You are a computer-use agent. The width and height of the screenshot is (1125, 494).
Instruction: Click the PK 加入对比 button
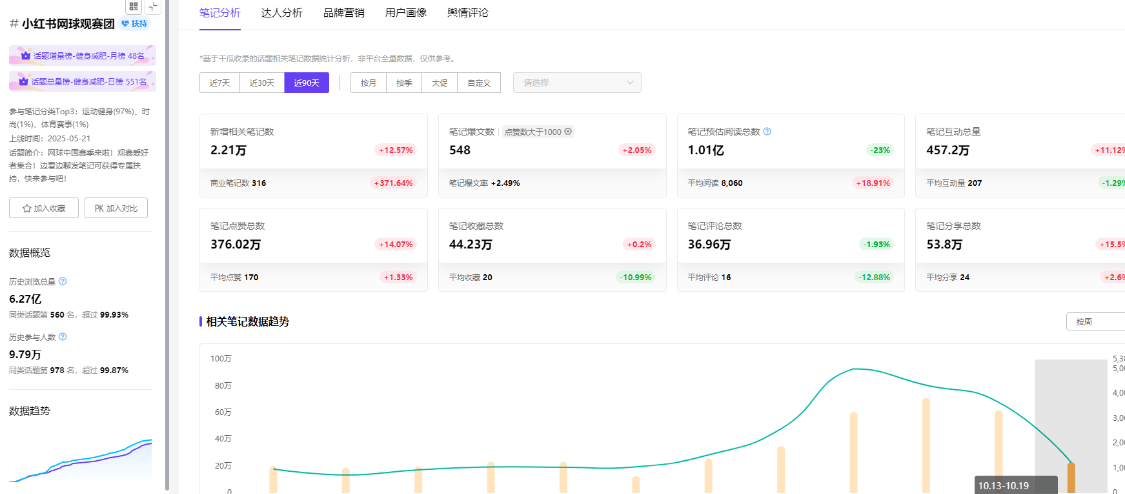click(x=117, y=208)
